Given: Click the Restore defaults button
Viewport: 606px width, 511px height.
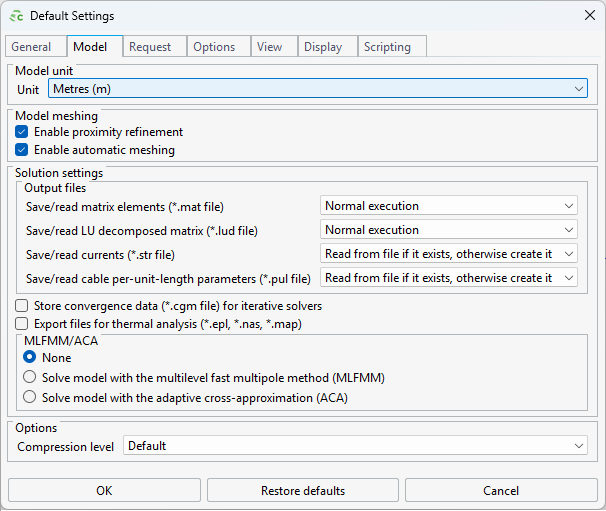Looking at the screenshot, I should point(303,491).
